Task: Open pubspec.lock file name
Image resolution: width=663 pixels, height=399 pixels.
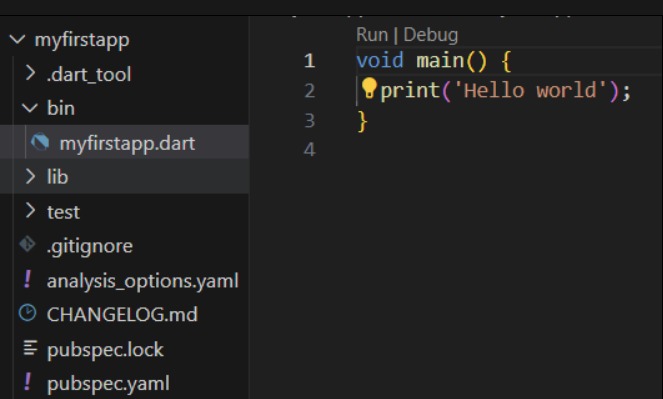Action: pyautogui.click(x=105, y=350)
